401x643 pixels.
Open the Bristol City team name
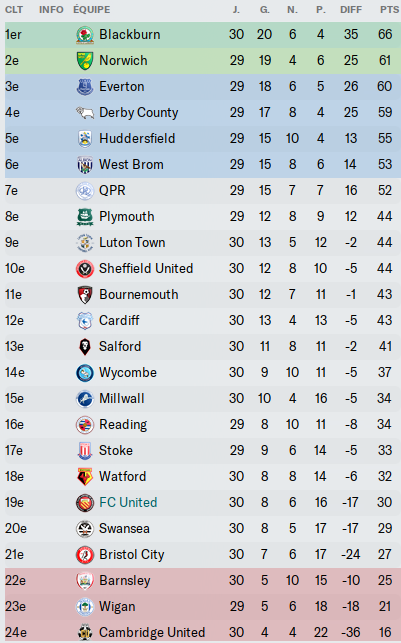132,554
